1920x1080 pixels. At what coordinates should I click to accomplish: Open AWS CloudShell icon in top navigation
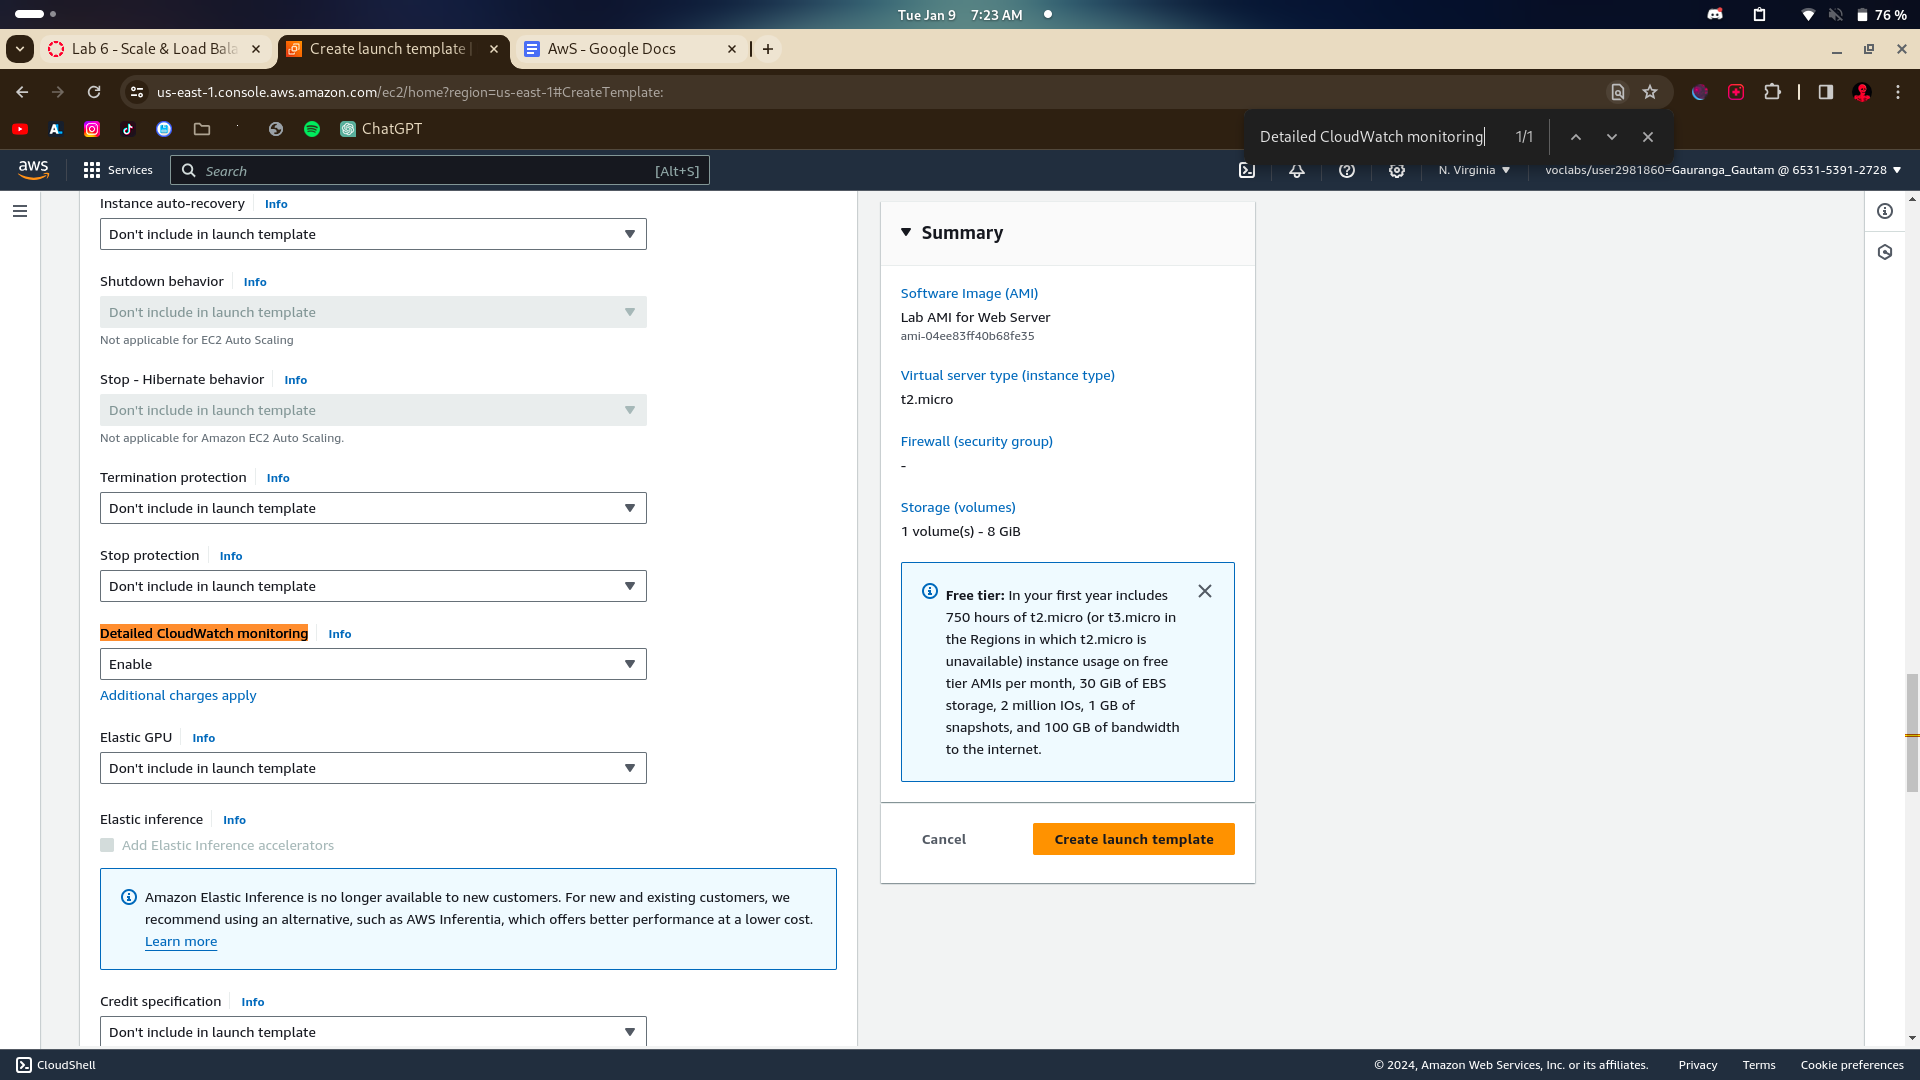pos(1247,171)
